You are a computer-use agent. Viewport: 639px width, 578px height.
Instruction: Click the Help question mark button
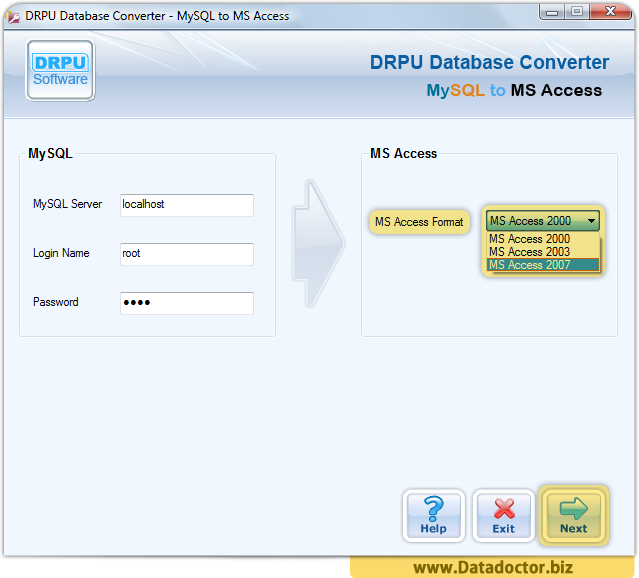click(434, 516)
